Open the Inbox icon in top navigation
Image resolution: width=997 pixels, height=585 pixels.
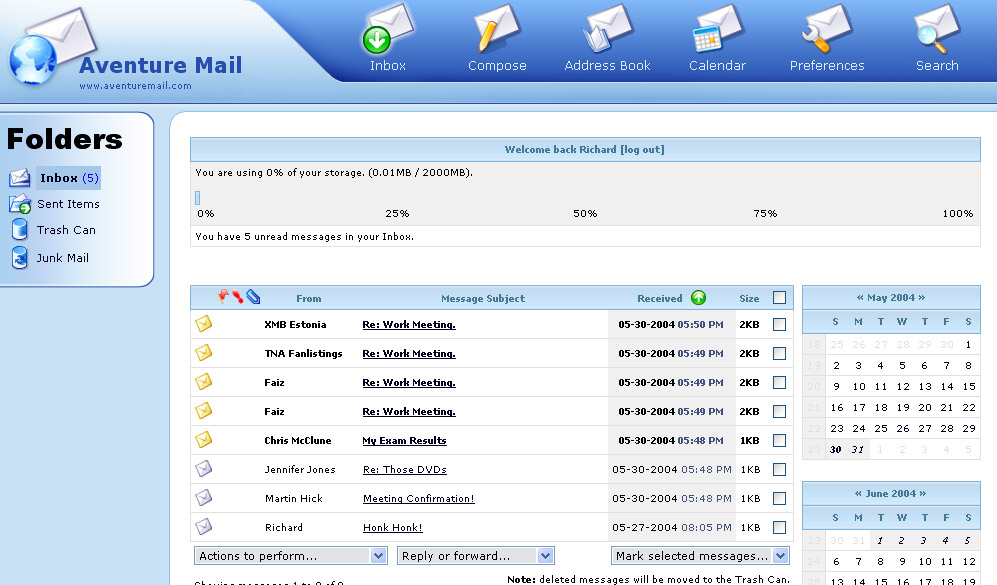[x=388, y=29]
